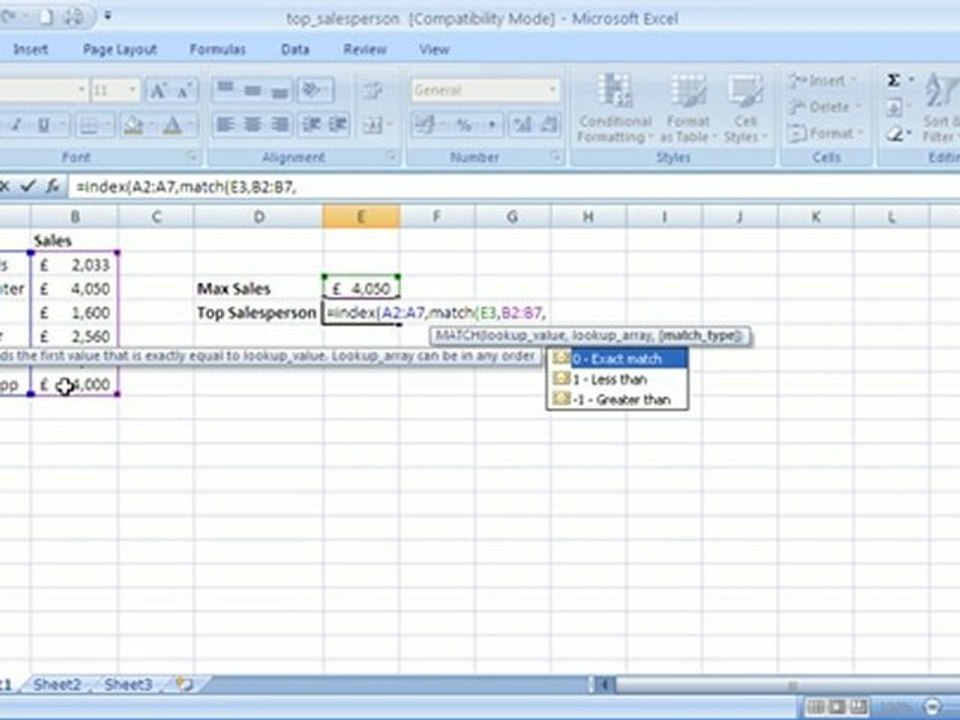Center text horizontally in cell
This screenshot has width=960, height=720.
click(x=252, y=125)
